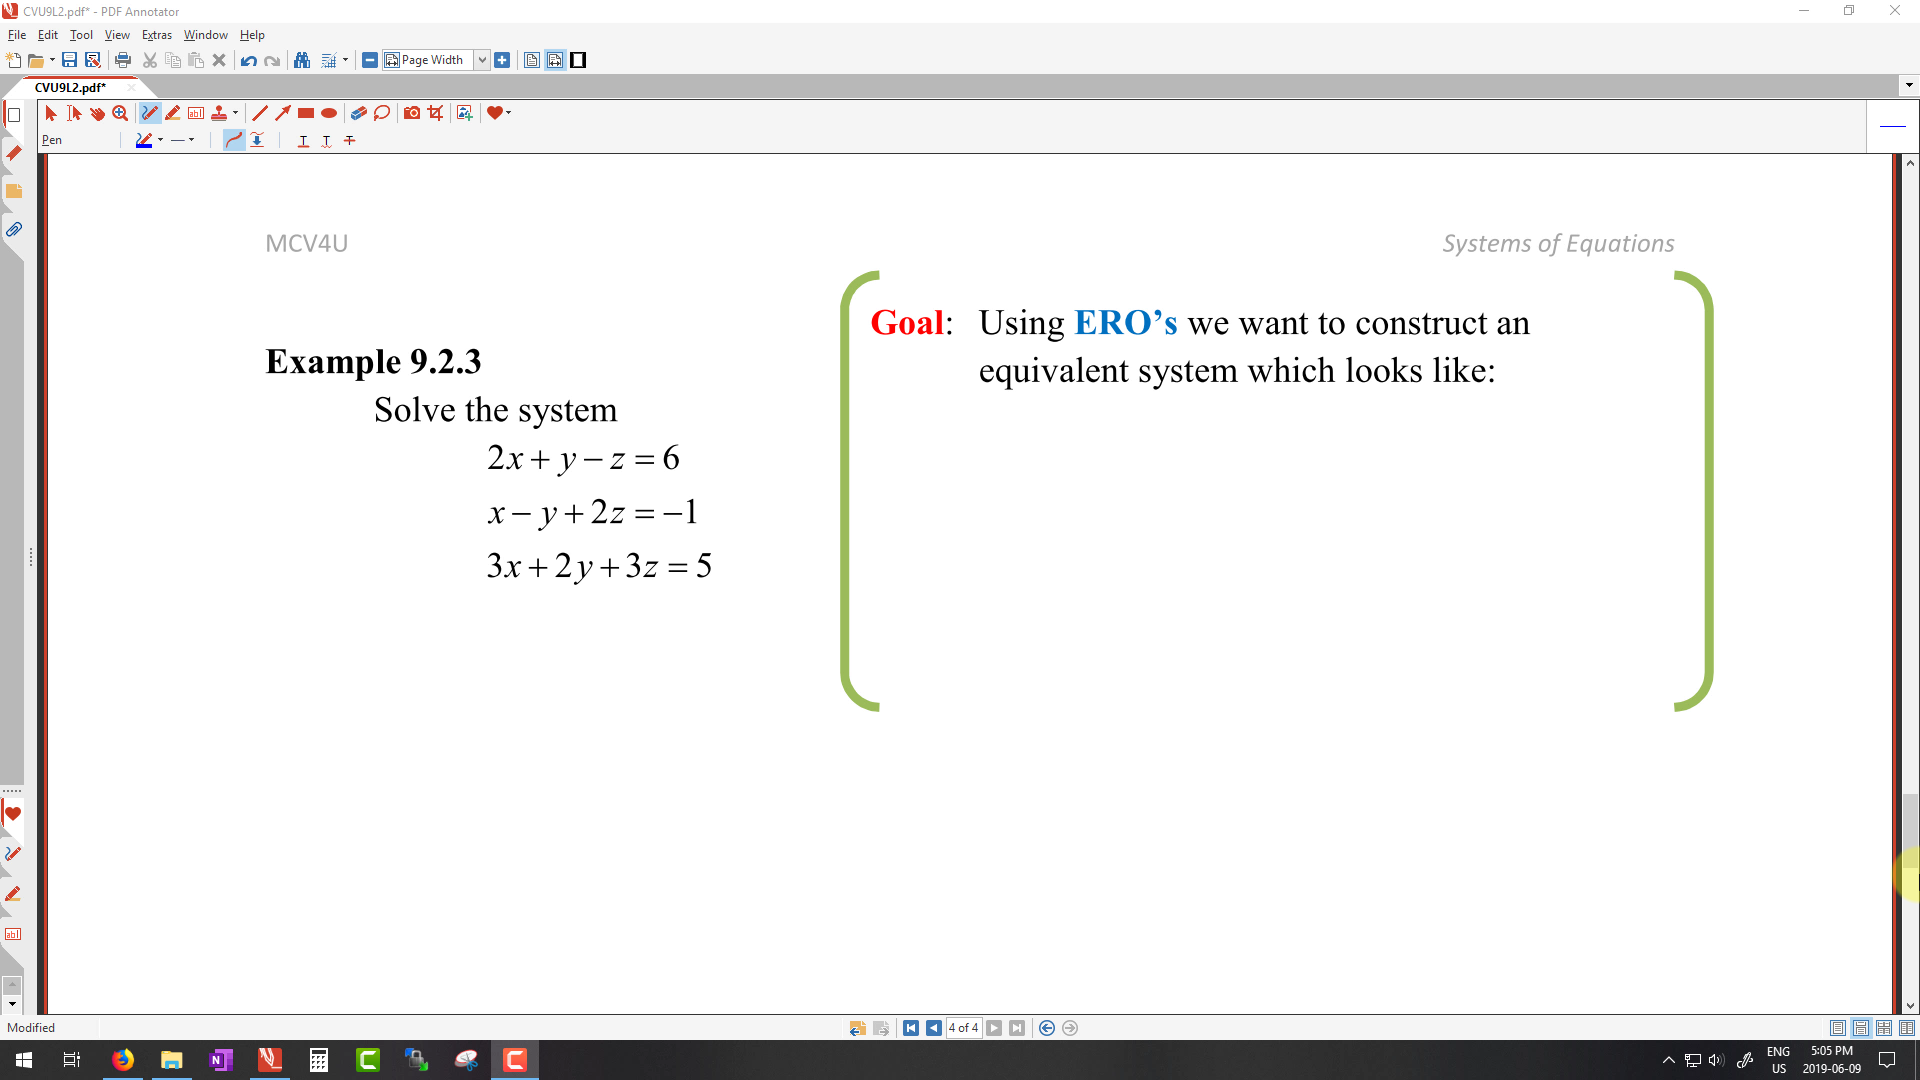Toggle smooth freehand pen mode
Viewport: 1920px width, 1080px height.
point(233,140)
